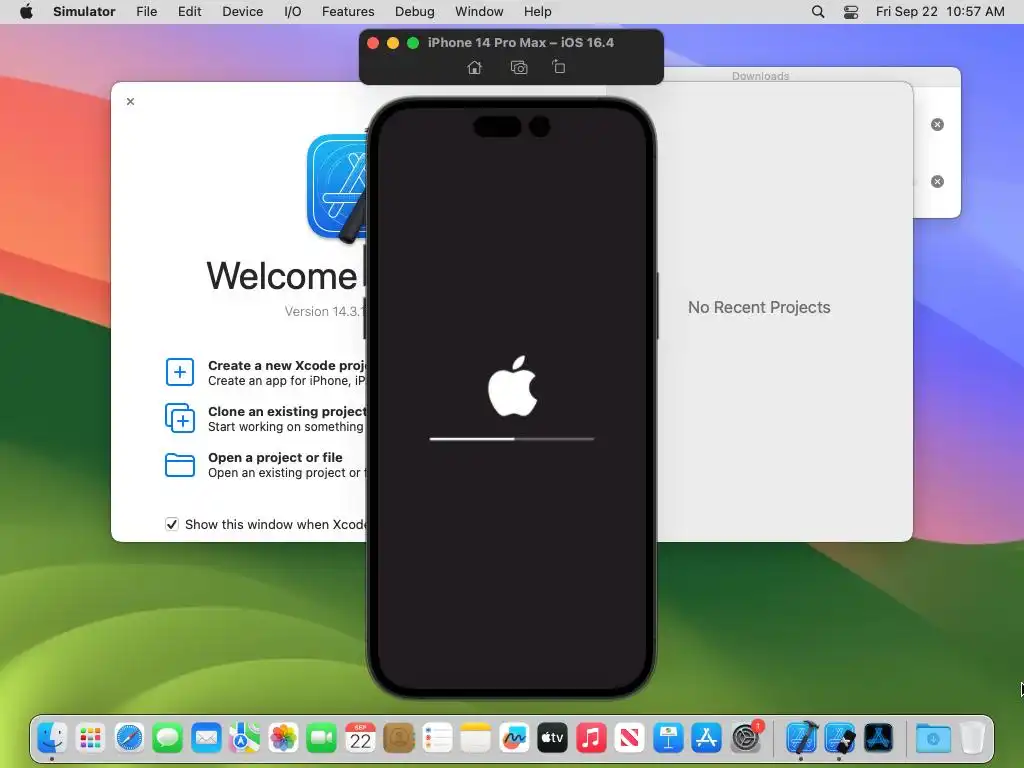Open System Settings from the Dock
1024x768 pixels.
click(745, 738)
